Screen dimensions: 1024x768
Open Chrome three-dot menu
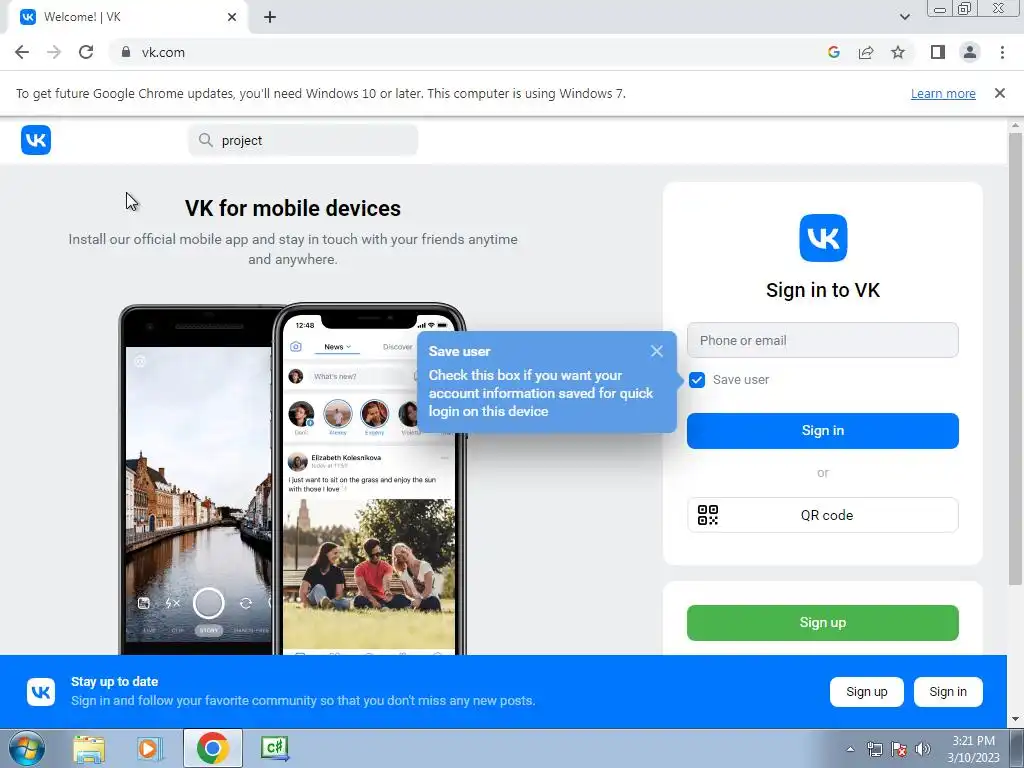1002,52
